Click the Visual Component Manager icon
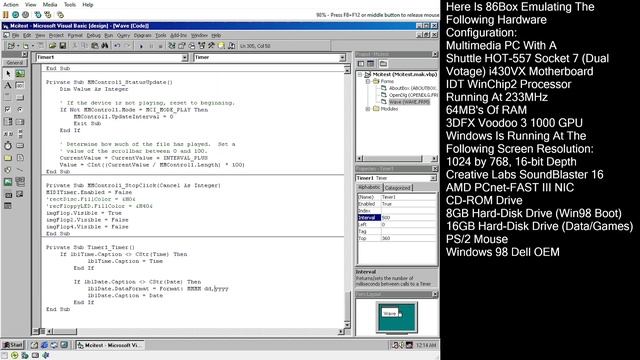 (x=231, y=46)
